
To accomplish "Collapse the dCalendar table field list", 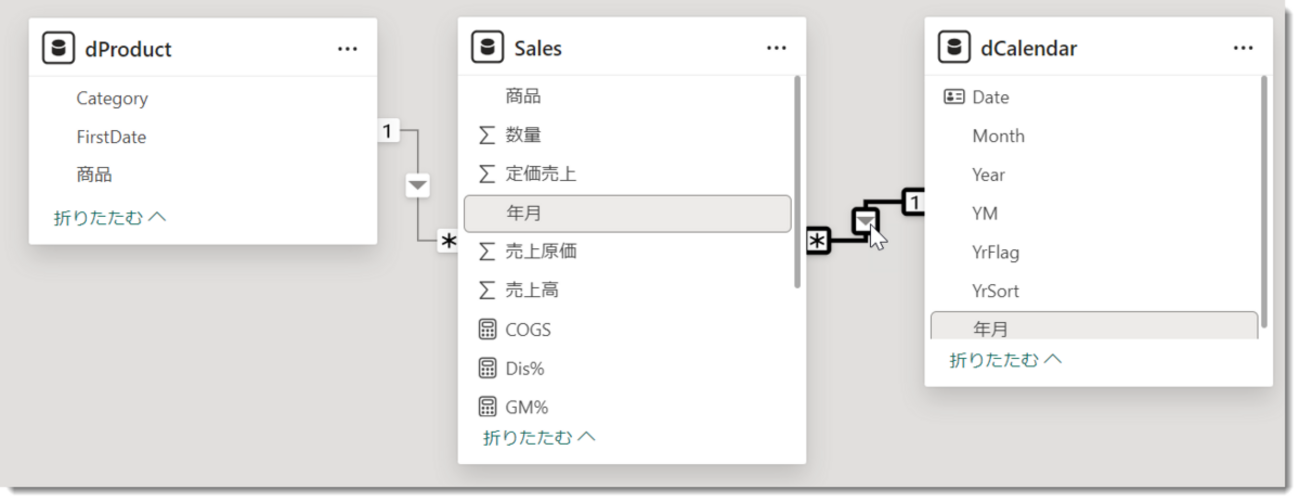I will pos(1006,359).
